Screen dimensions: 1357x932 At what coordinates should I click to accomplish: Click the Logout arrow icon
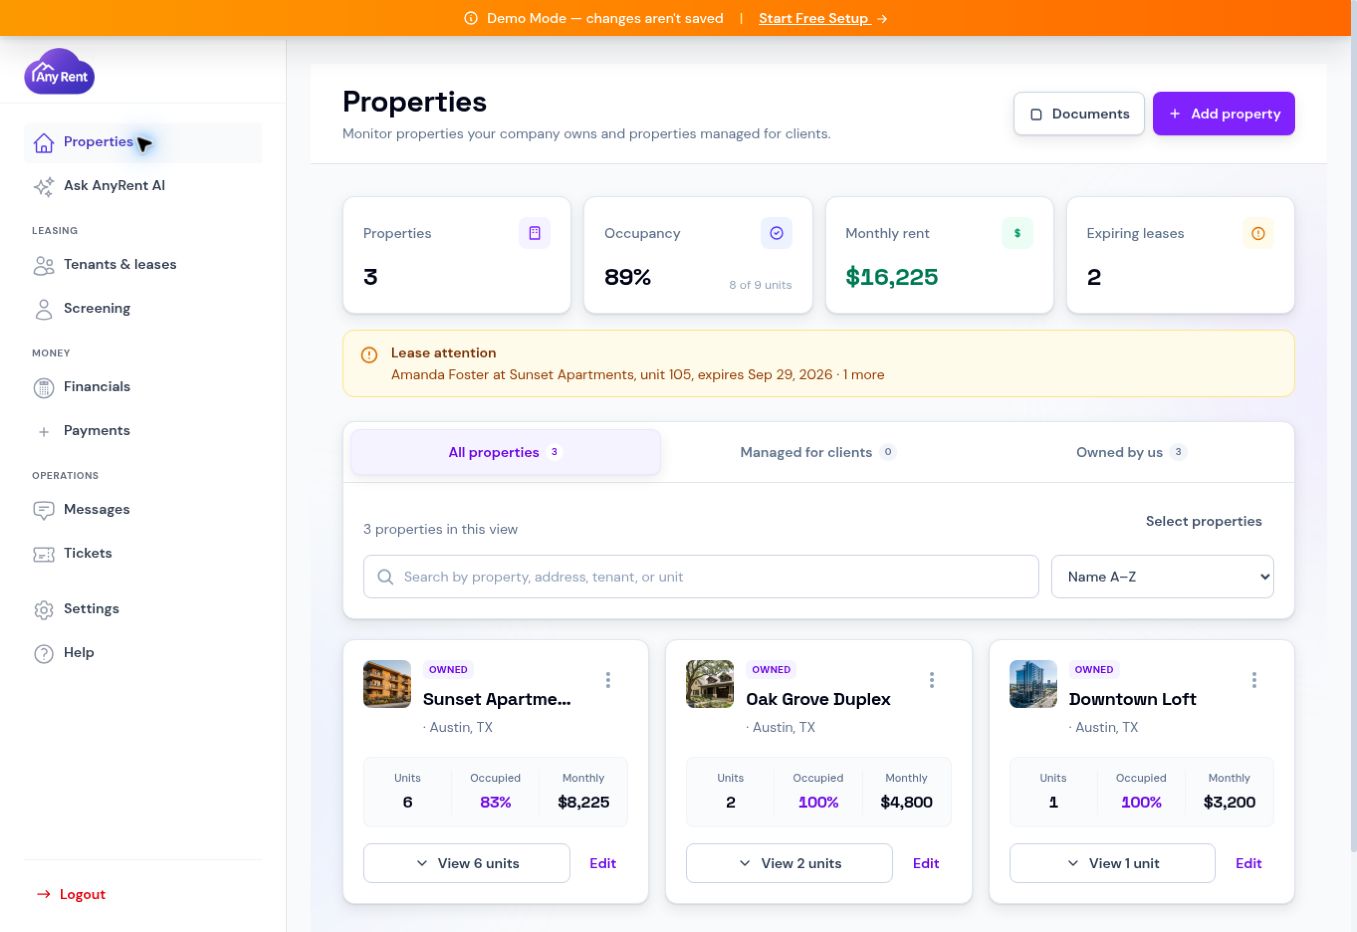coord(44,894)
